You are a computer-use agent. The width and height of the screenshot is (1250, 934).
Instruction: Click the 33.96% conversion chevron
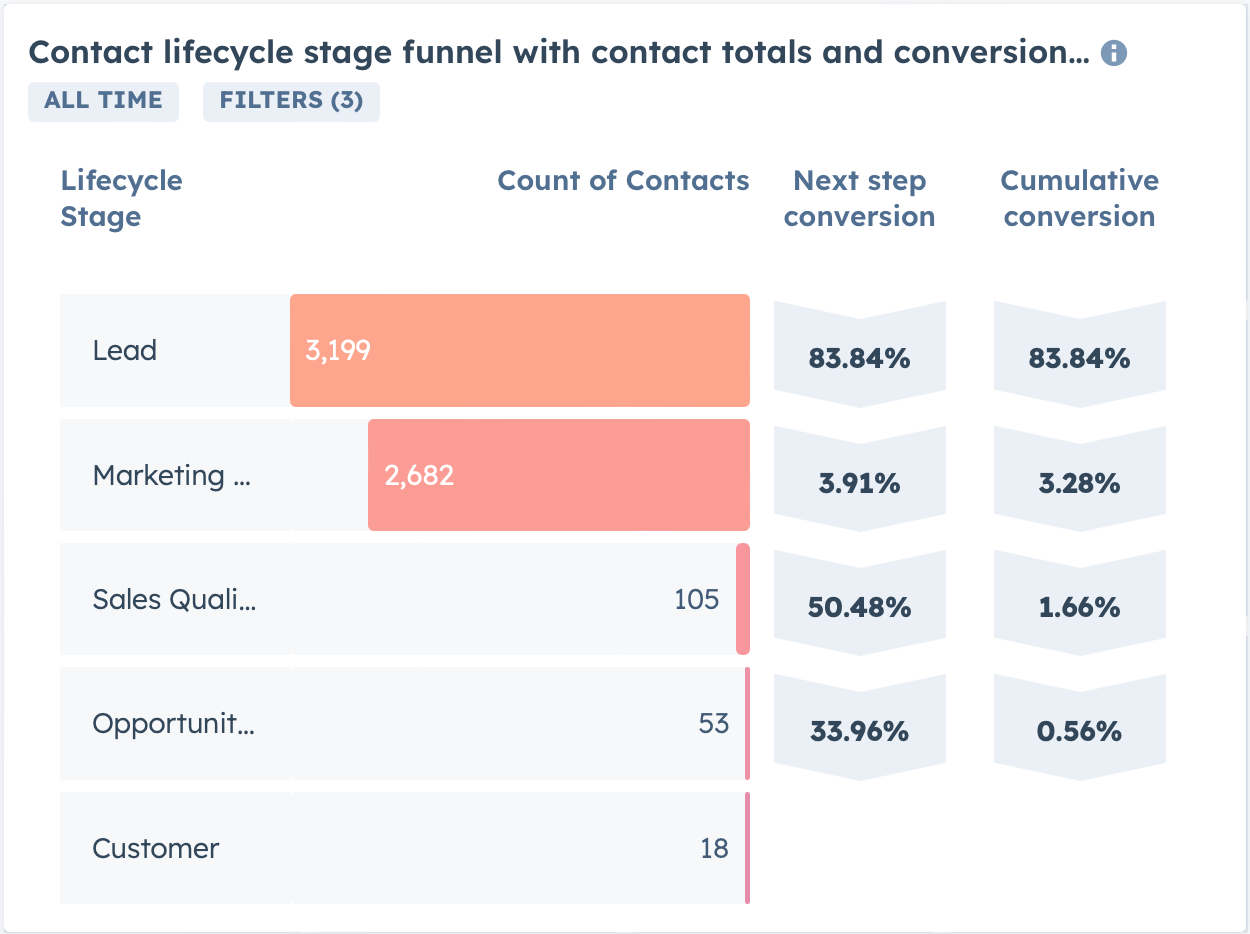[x=859, y=731]
